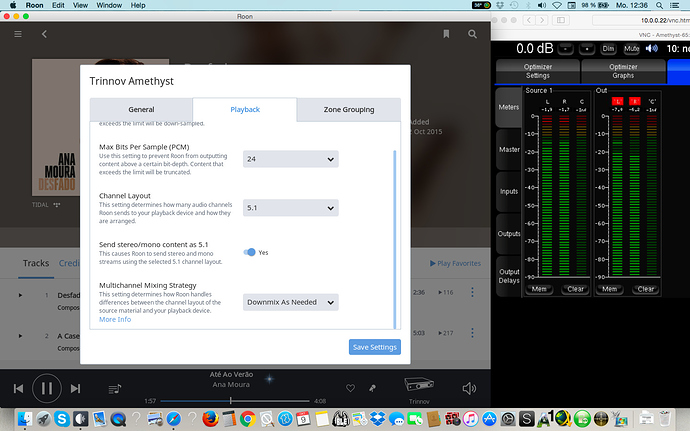Open Google Chrome from the Dock
This screenshot has height=431, width=690.
point(248,419)
